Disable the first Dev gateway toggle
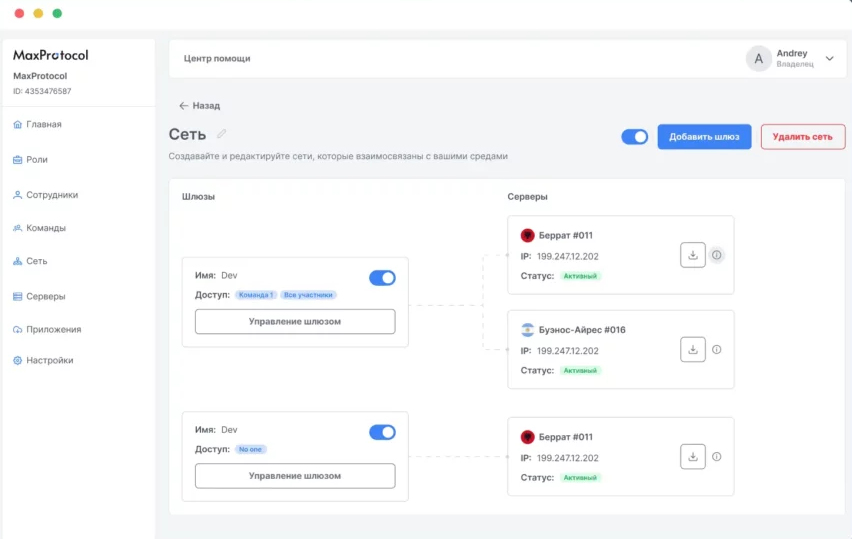Image resolution: width=852 pixels, height=539 pixels. [x=382, y=278]
